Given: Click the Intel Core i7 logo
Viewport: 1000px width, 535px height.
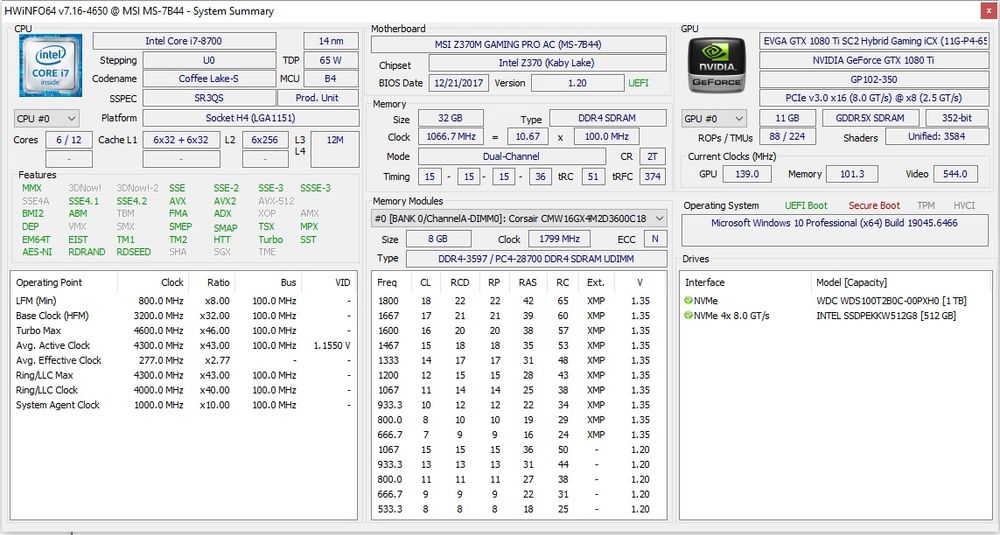Looking at the screenshot, I should coord(50,65).
